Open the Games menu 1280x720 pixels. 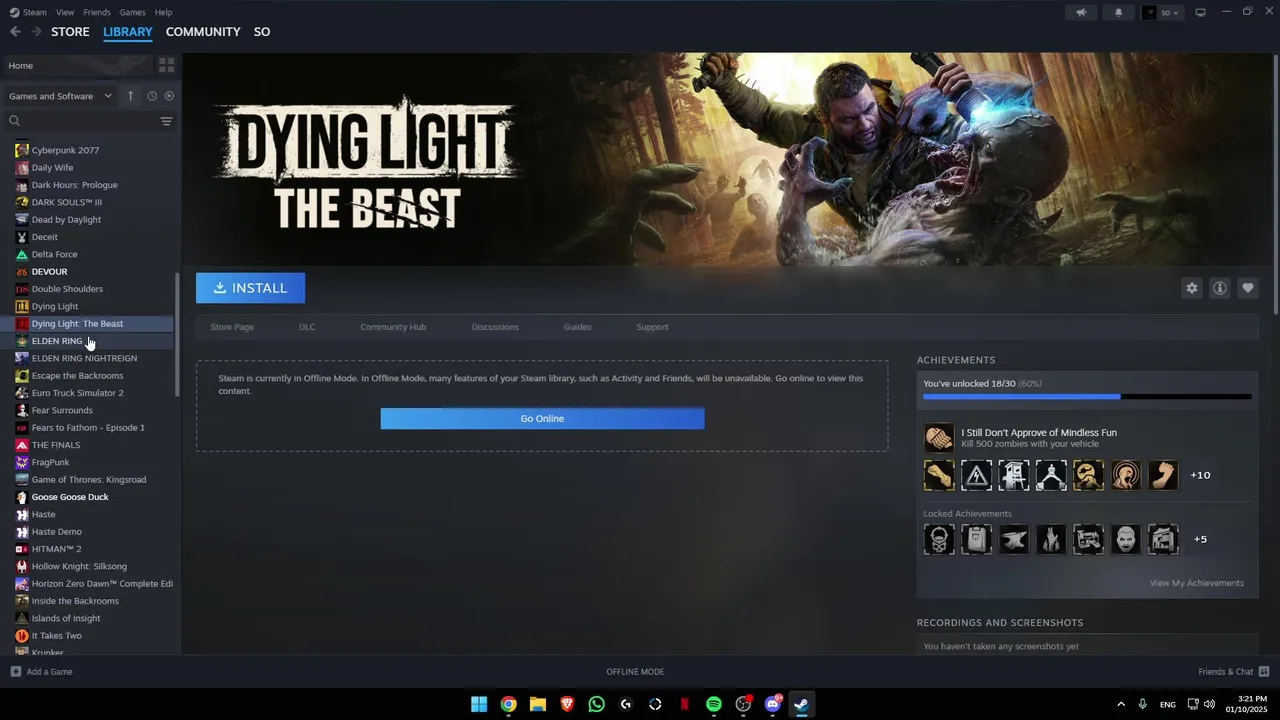[132, 12]
